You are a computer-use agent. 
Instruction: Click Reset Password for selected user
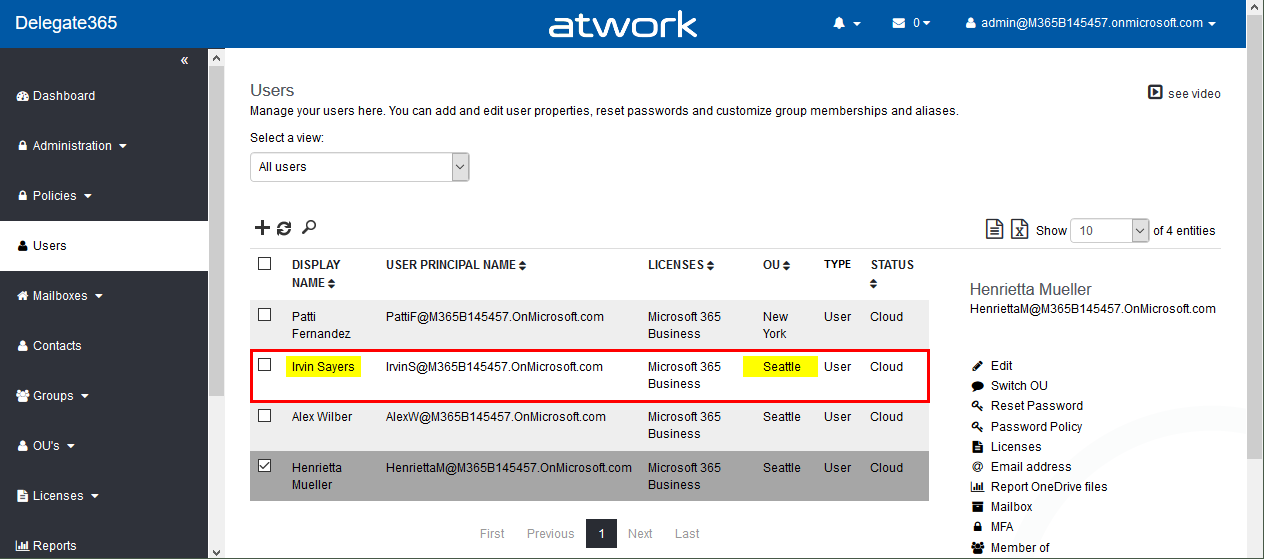1036,406
